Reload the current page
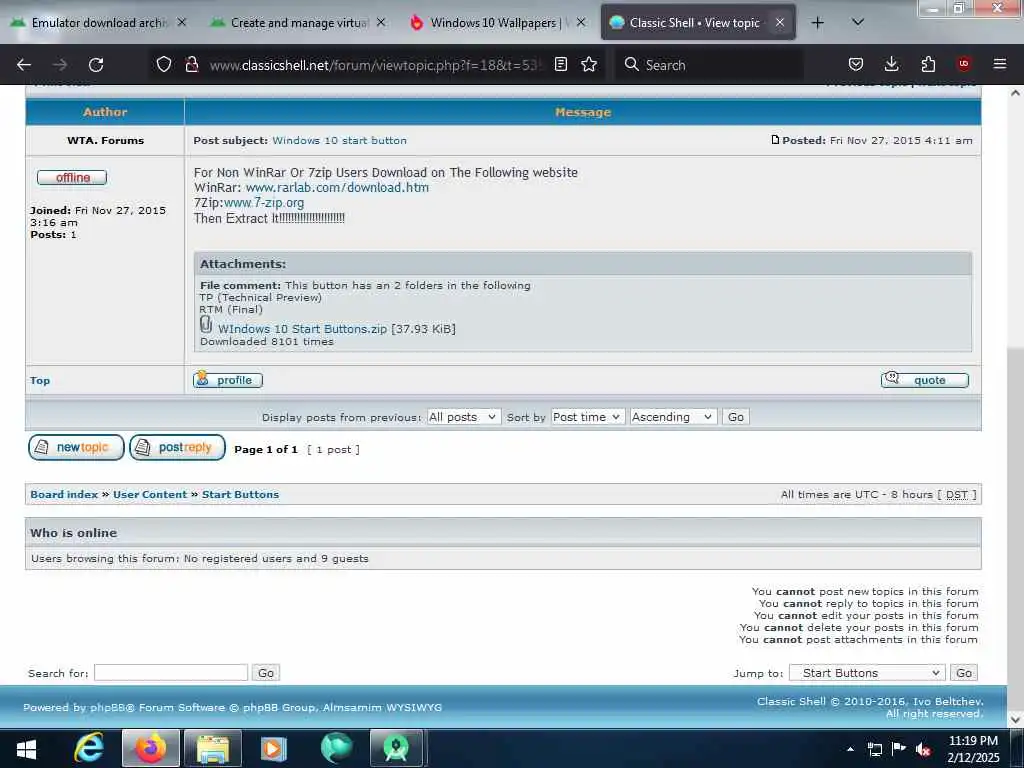The image size is (1024, 768). (96, 65)
